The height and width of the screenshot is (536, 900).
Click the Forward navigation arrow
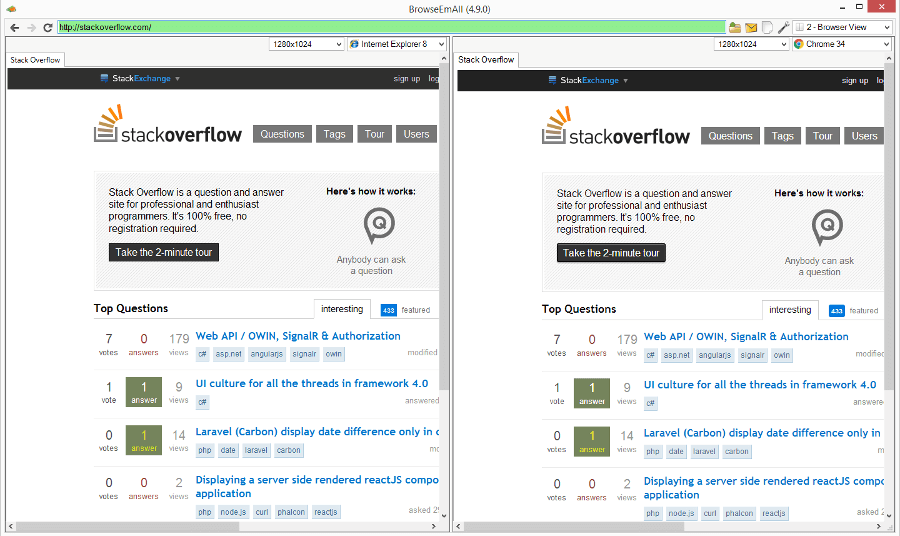click(32, 28)
